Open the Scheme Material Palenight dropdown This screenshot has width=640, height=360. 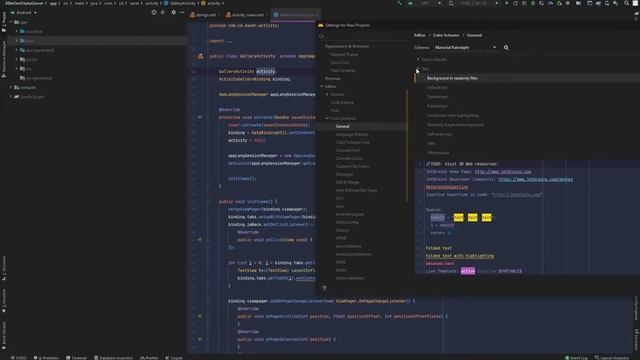coord(465,47)
